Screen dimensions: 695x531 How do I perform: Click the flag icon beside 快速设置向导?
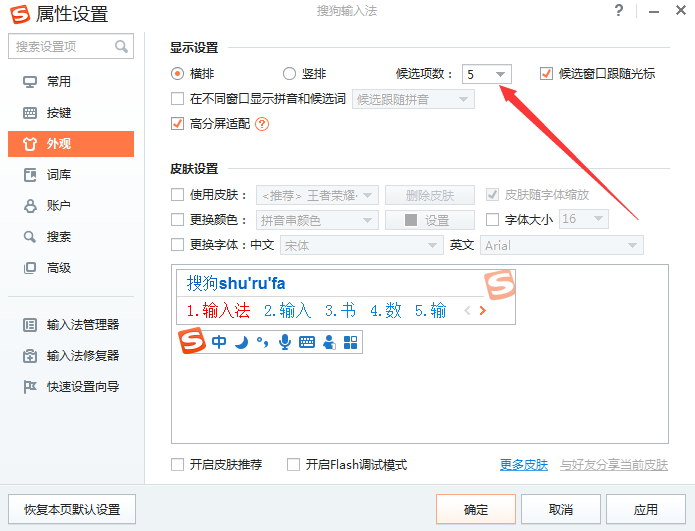pos(30,387)
